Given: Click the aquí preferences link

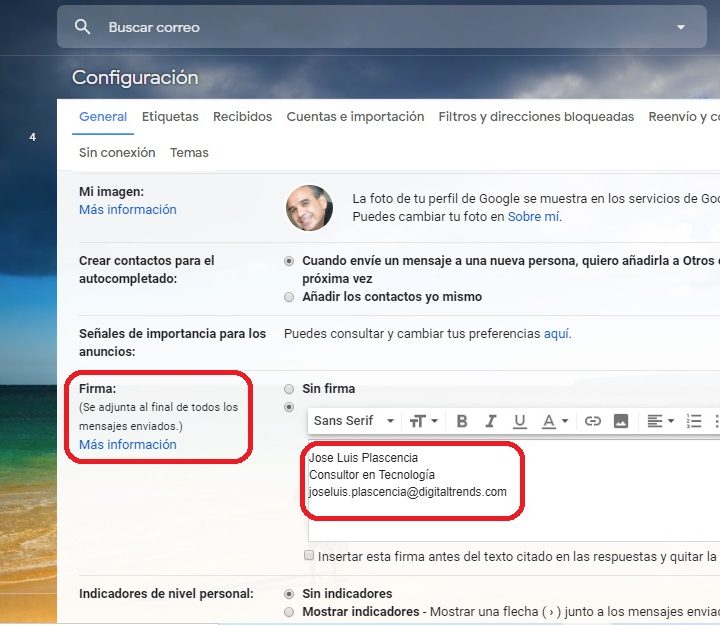Looking at the screenshot, I should click(556, 334).
